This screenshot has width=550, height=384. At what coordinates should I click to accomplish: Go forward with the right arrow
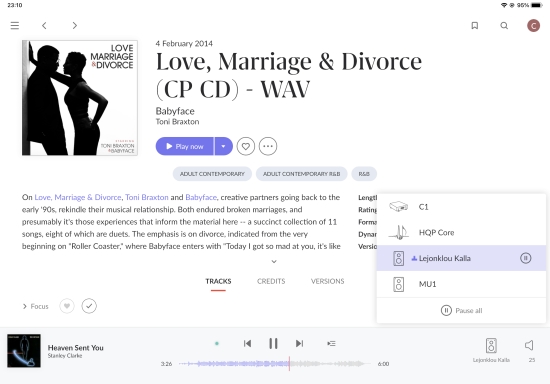[x=74, y=26]
